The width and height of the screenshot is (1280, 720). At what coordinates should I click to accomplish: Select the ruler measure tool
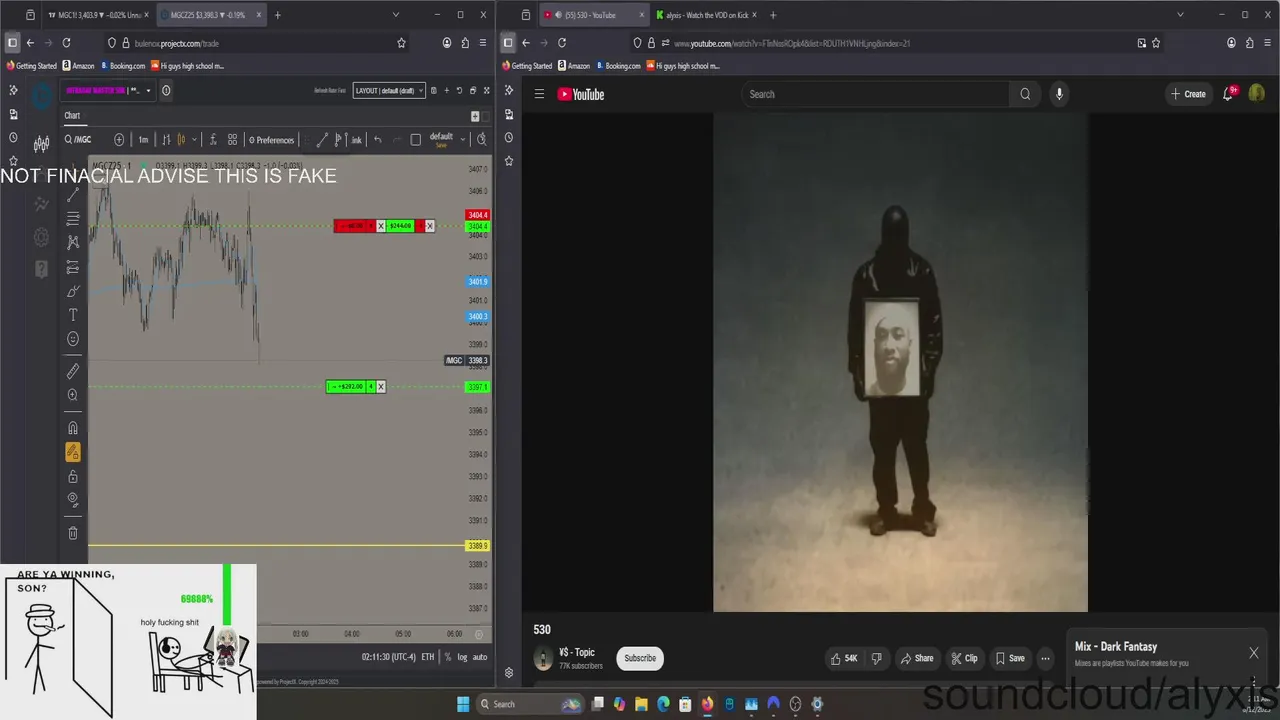click(x=73, y=371)
